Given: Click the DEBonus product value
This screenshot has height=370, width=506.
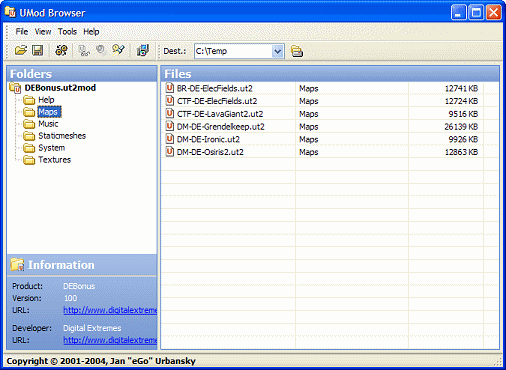Looking at the screenshot, I should 79,286.
